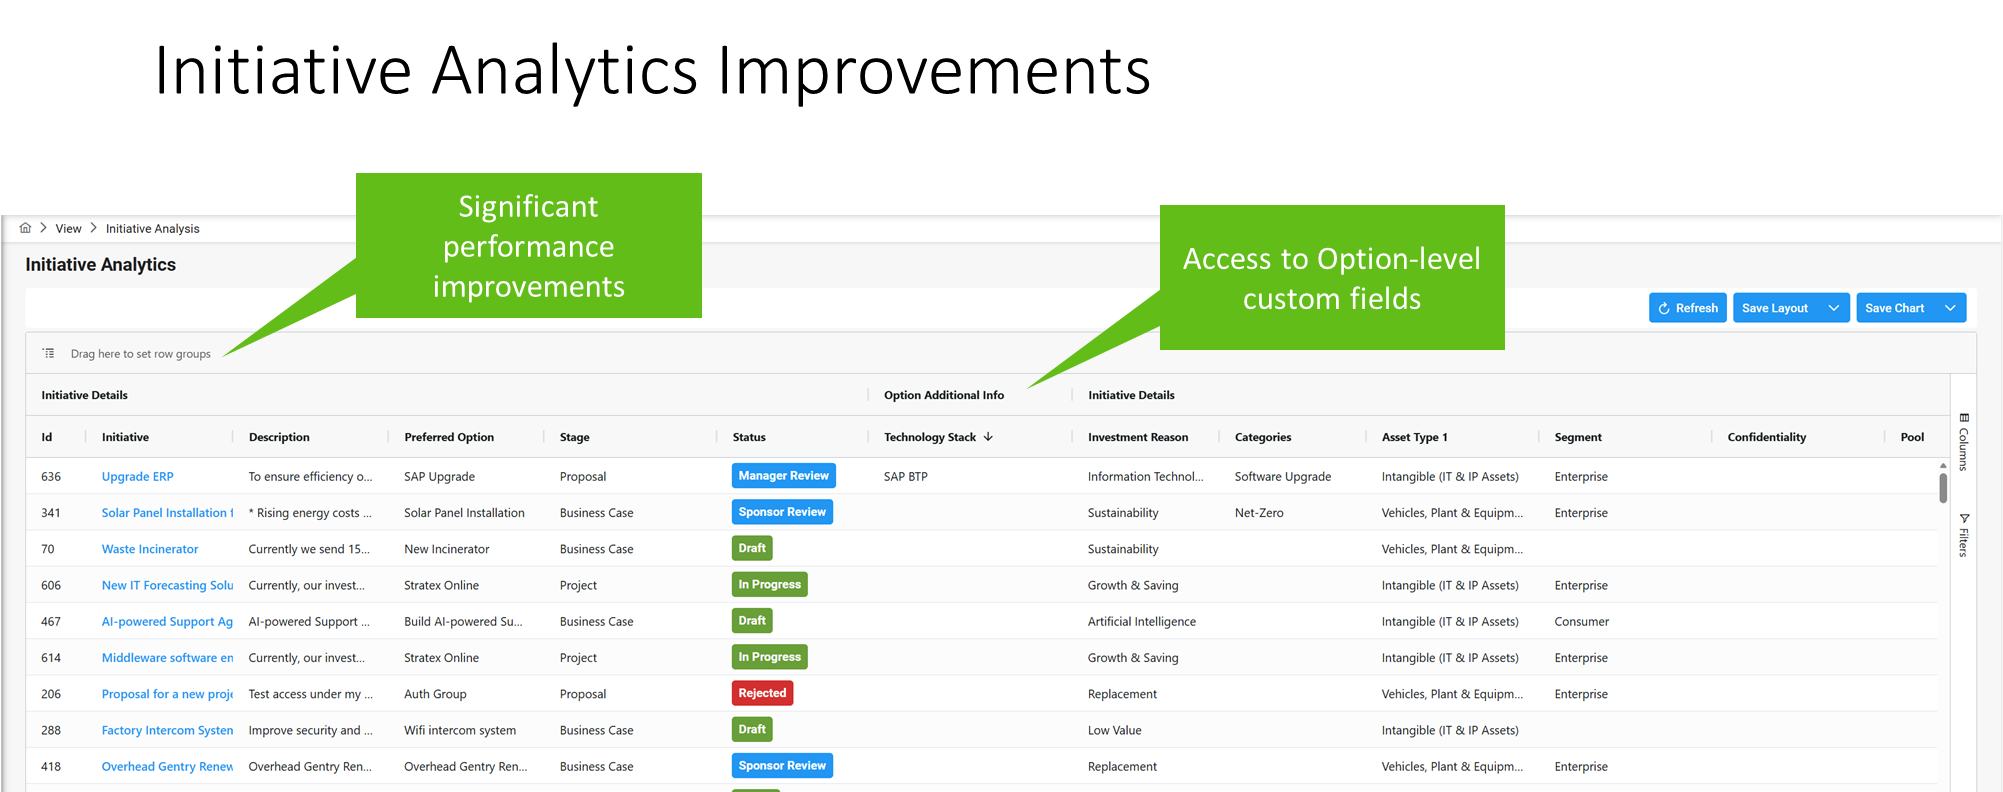This screenshot has width=2003, height=792.
Task: Open the Columns side panel
Action: pos(1964,442)
